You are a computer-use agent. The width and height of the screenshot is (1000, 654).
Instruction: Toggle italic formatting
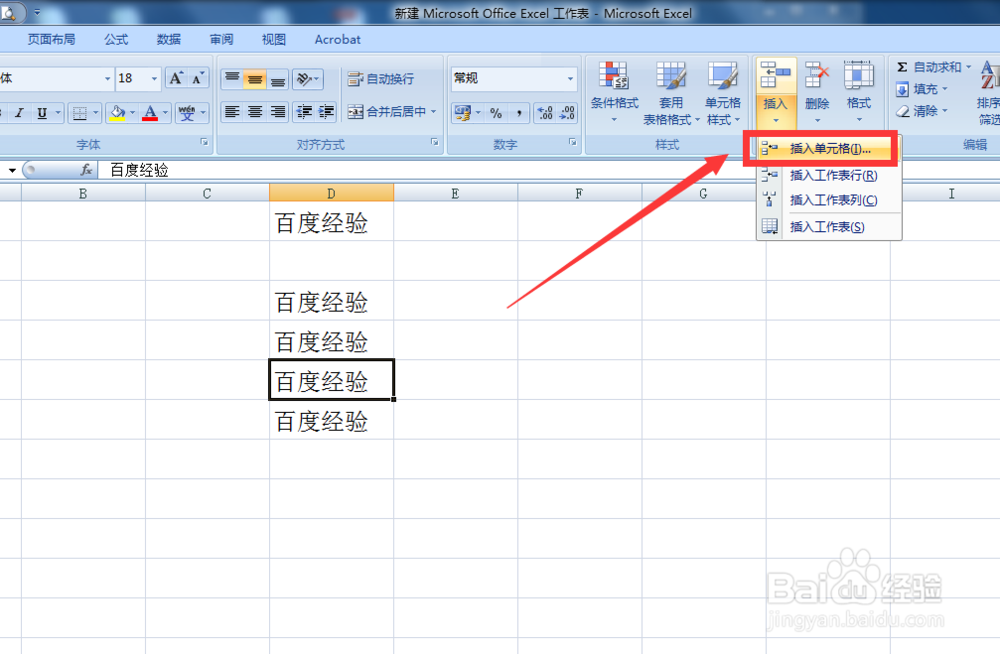19,113
